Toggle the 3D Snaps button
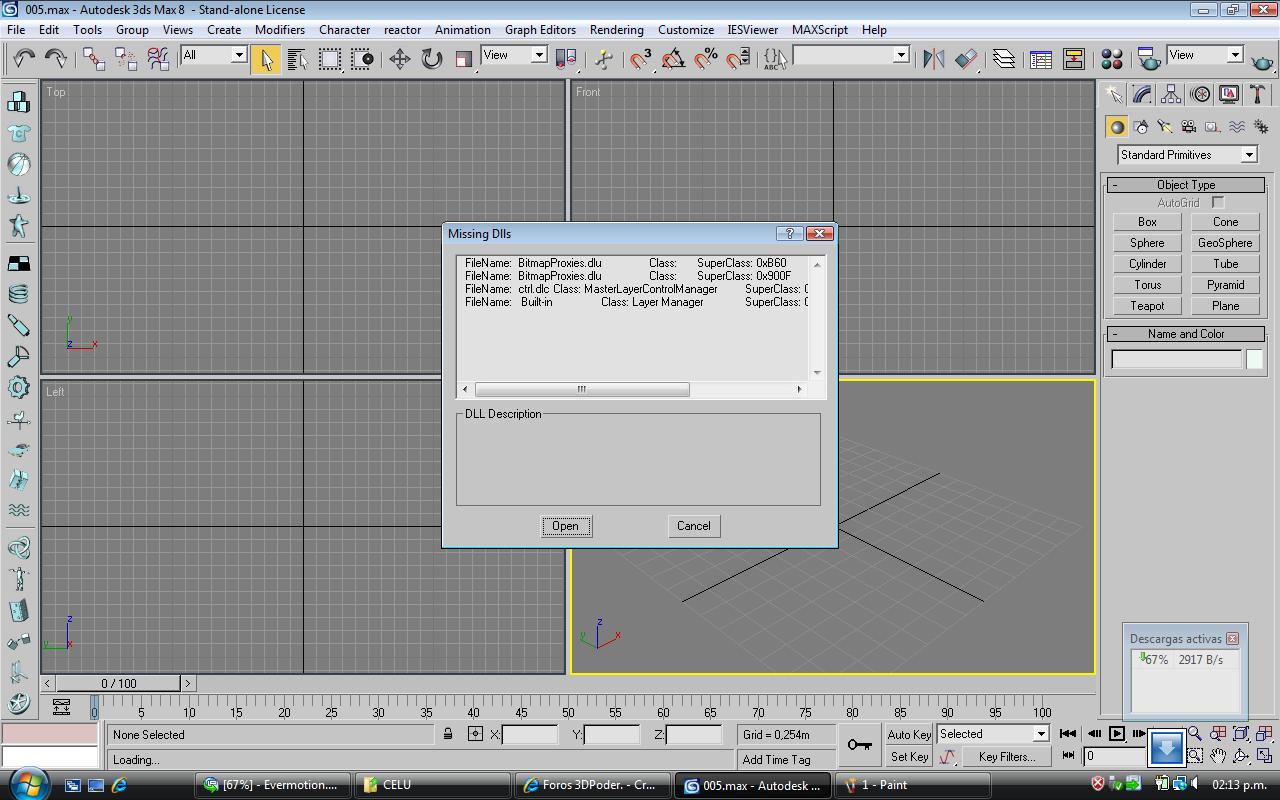The image size is (1280, 800). [x=641, y=59]
